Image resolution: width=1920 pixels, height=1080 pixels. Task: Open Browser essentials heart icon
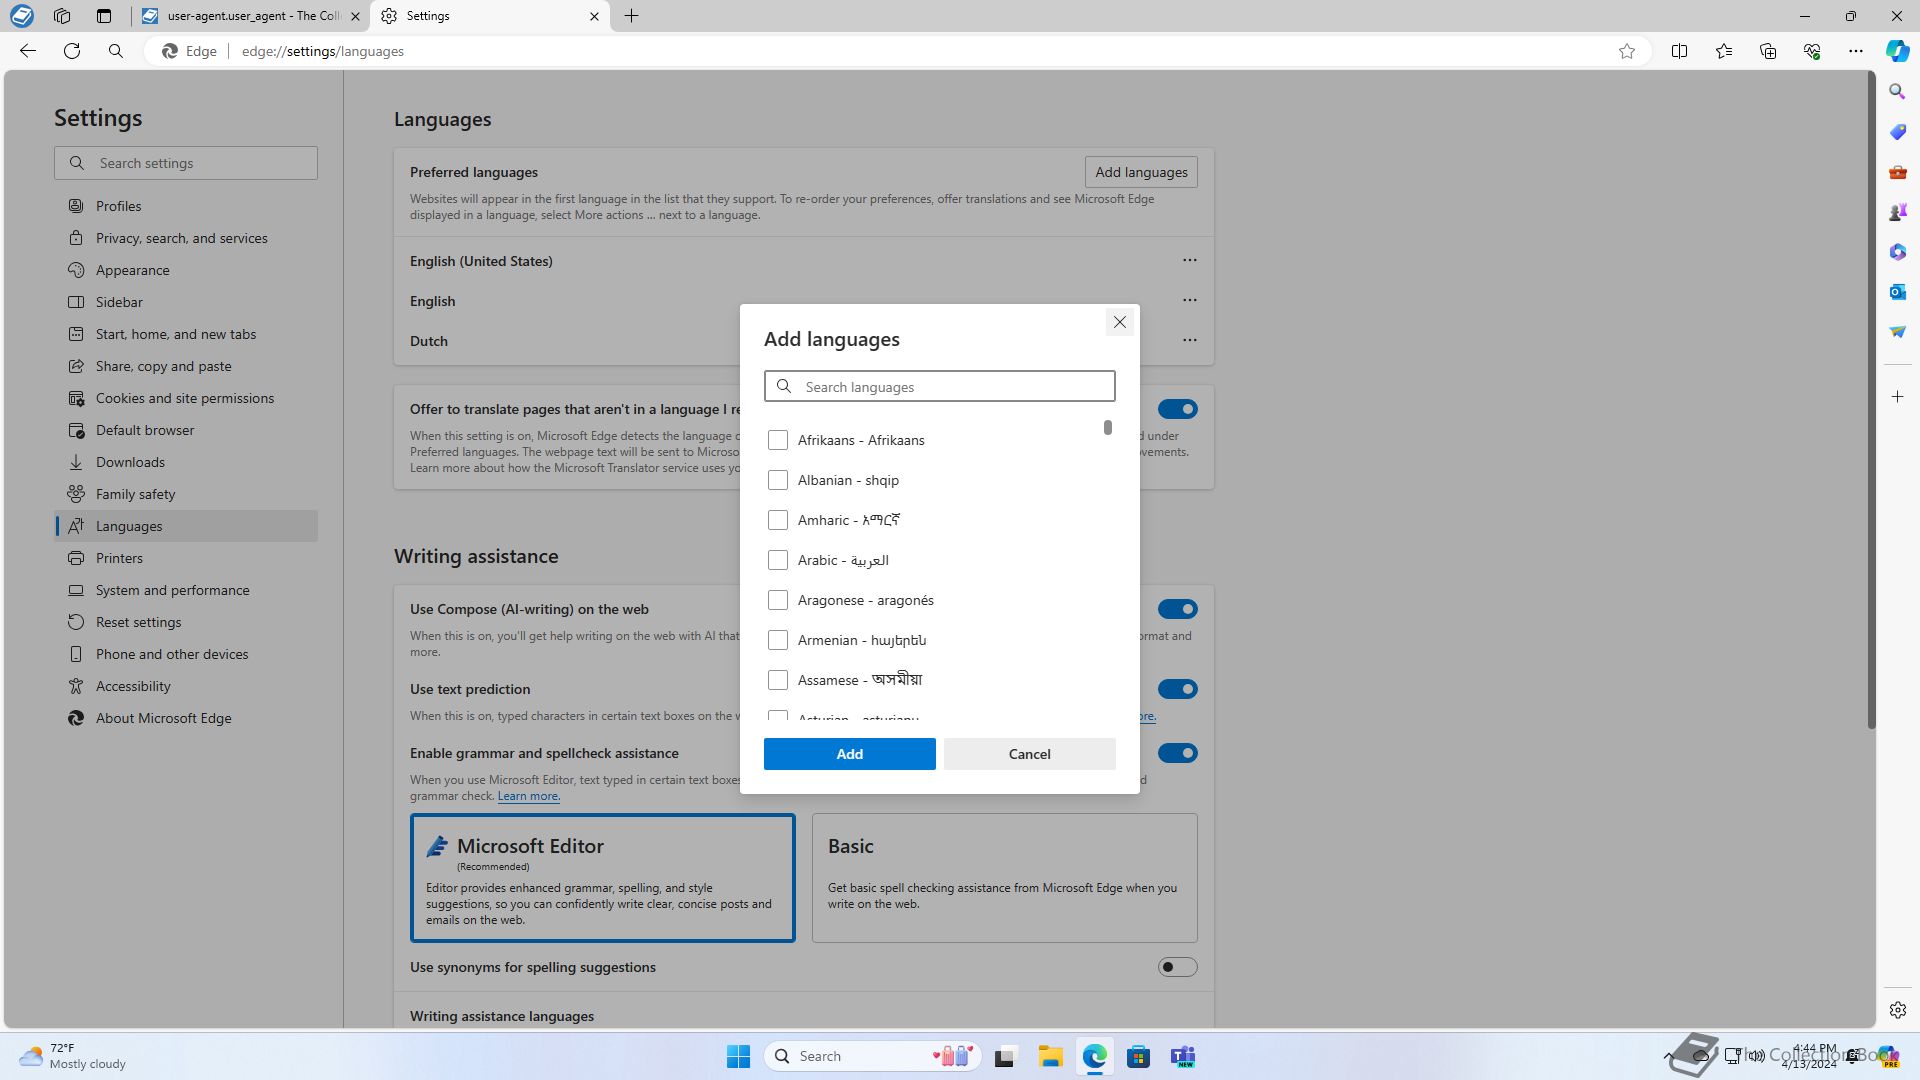tap(1811, 51)
